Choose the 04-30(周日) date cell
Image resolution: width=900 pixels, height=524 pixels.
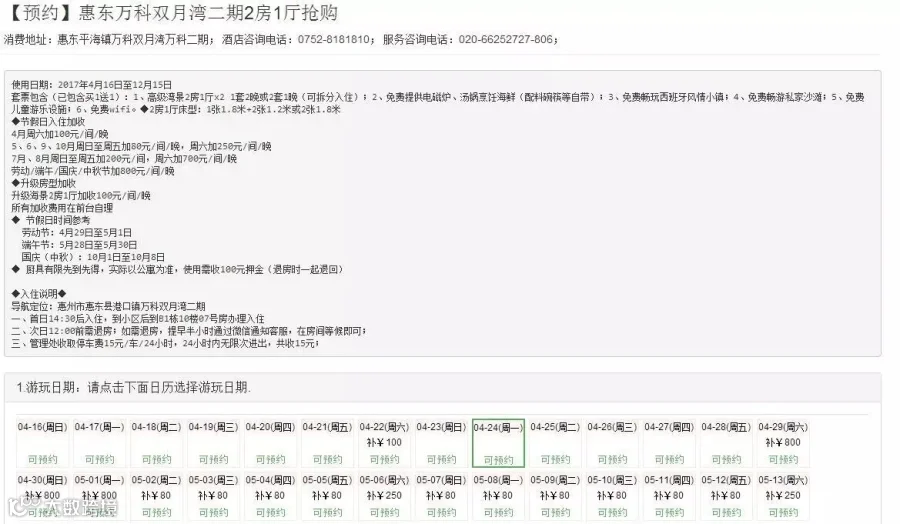click(42, 496)
